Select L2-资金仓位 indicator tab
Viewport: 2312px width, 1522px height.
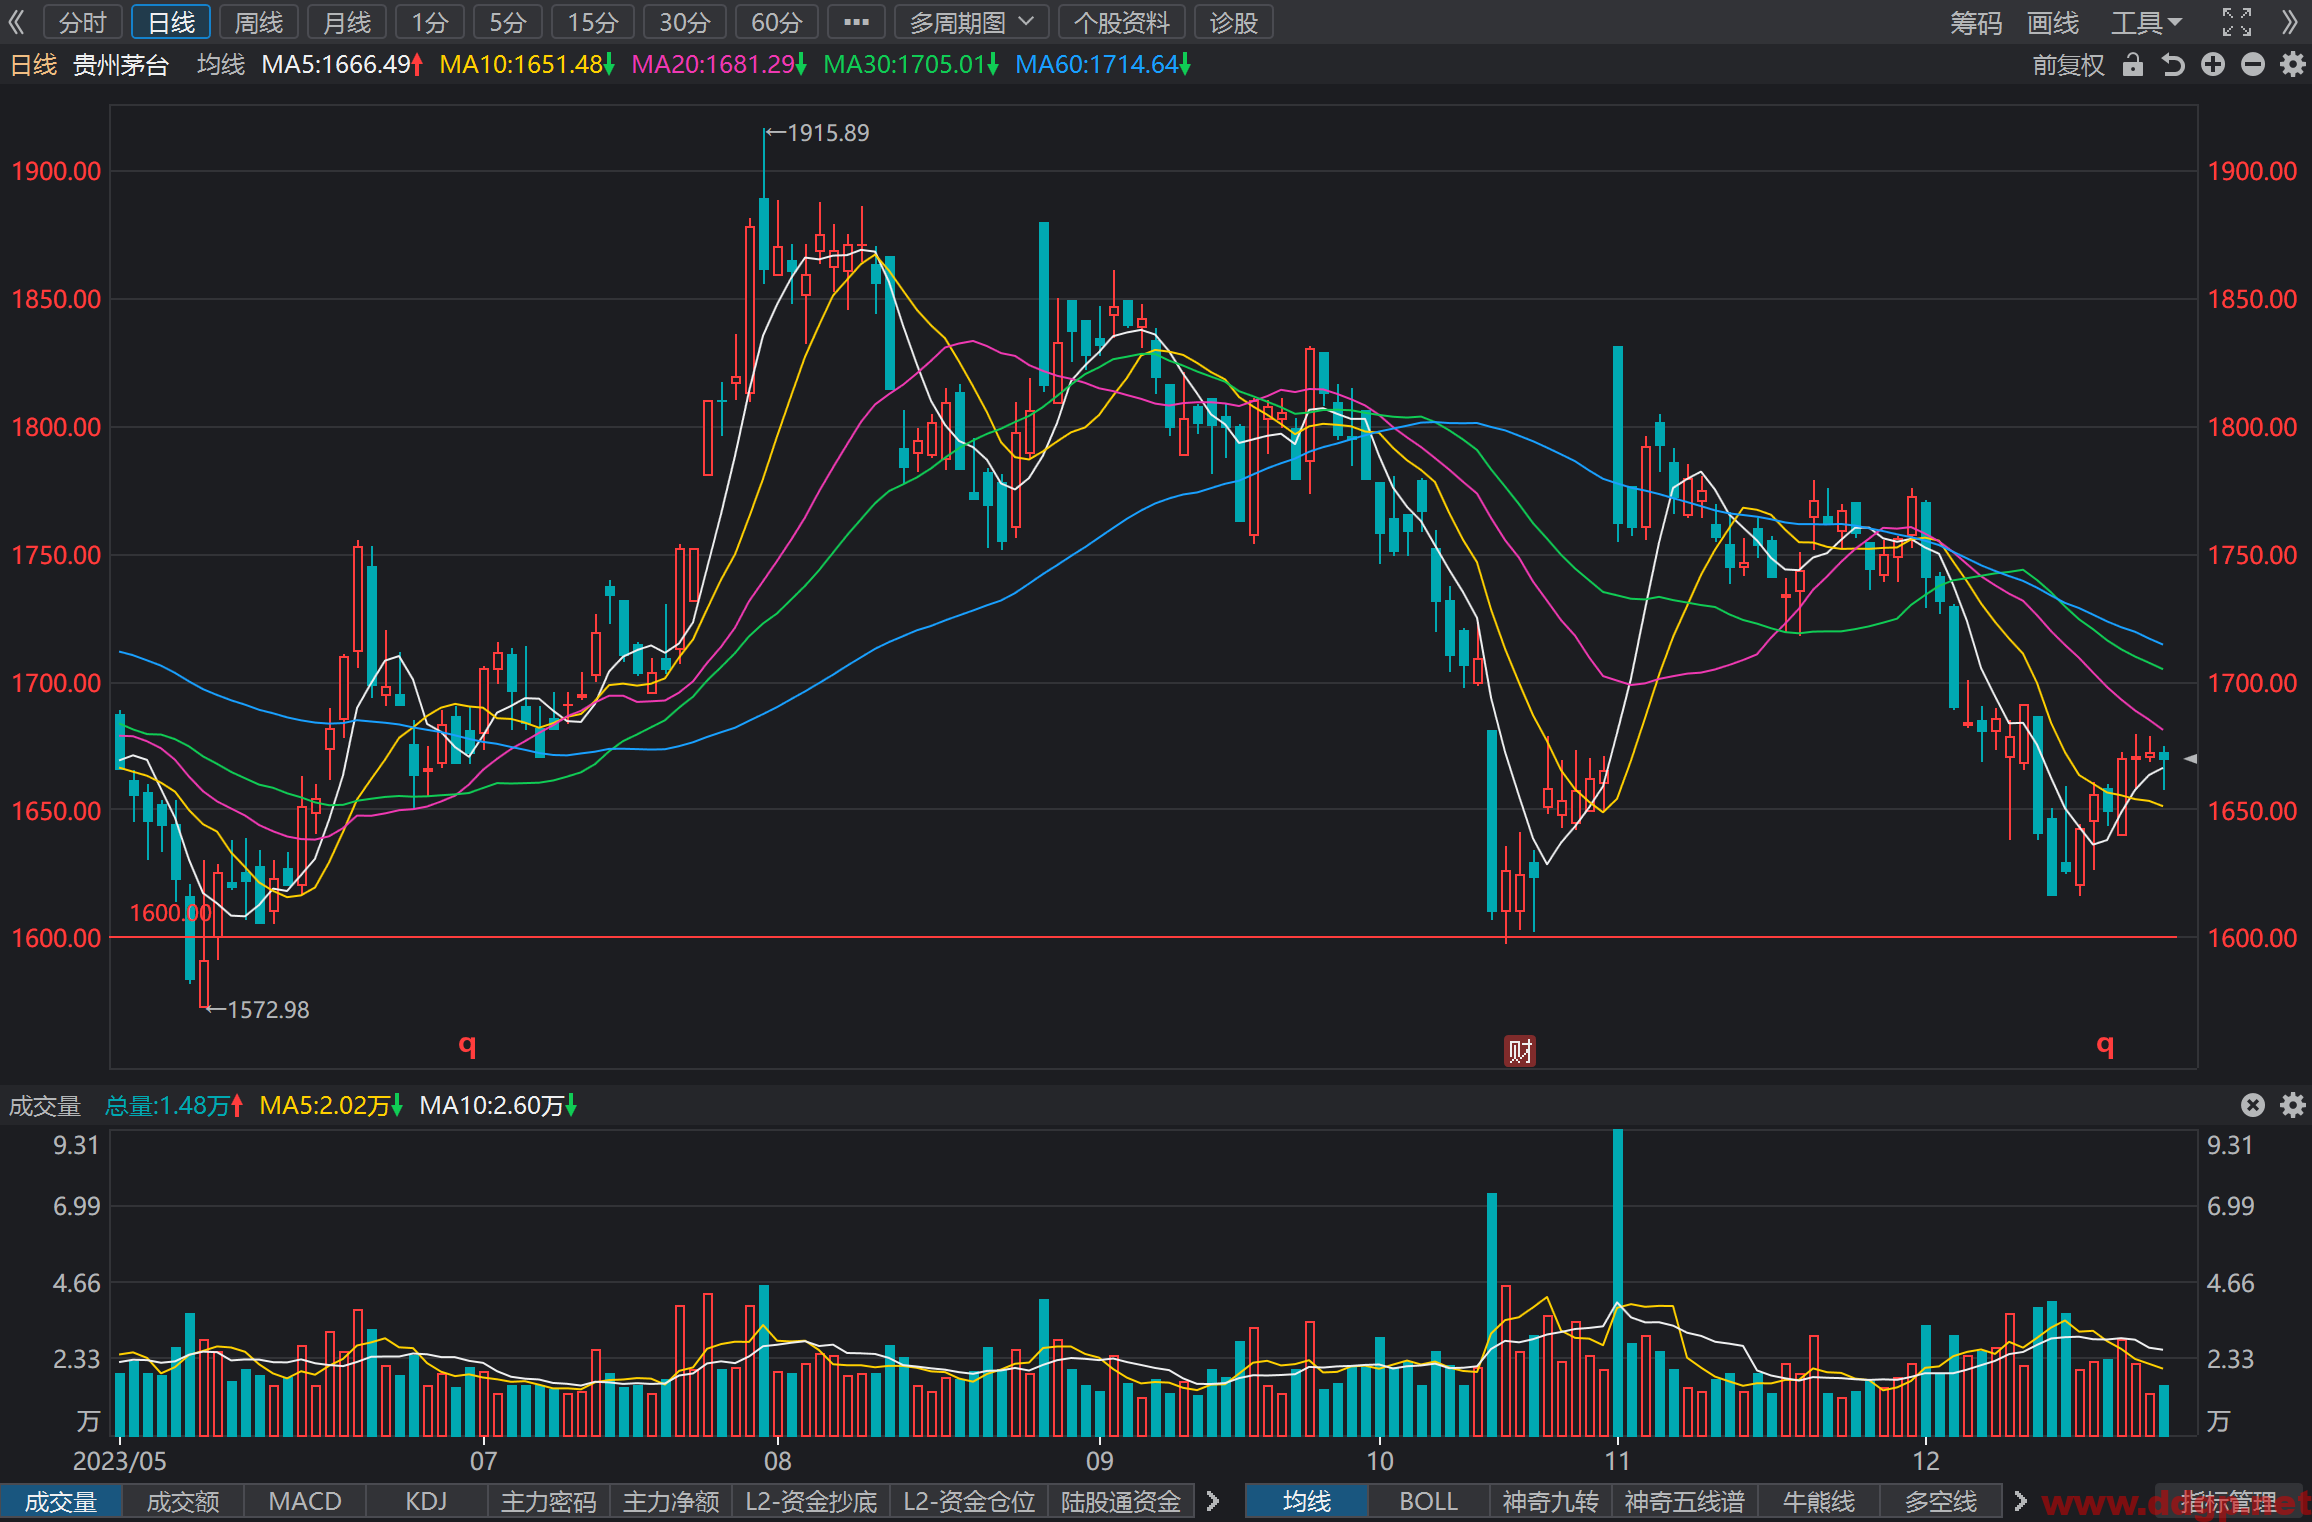[x=969, y=1502]
